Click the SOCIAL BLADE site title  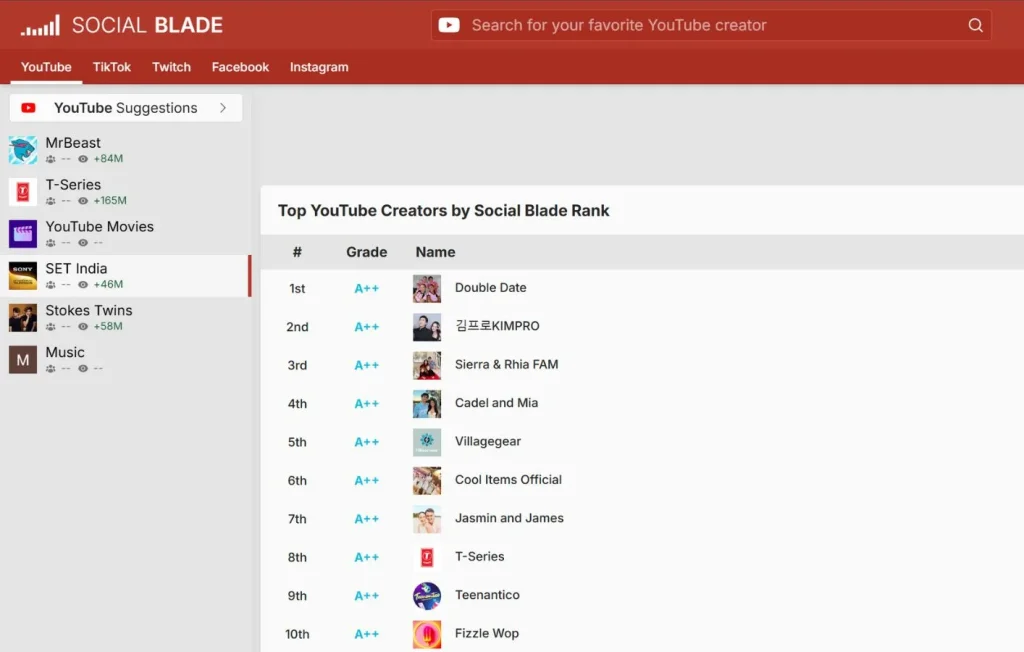(x=147, y=25)
